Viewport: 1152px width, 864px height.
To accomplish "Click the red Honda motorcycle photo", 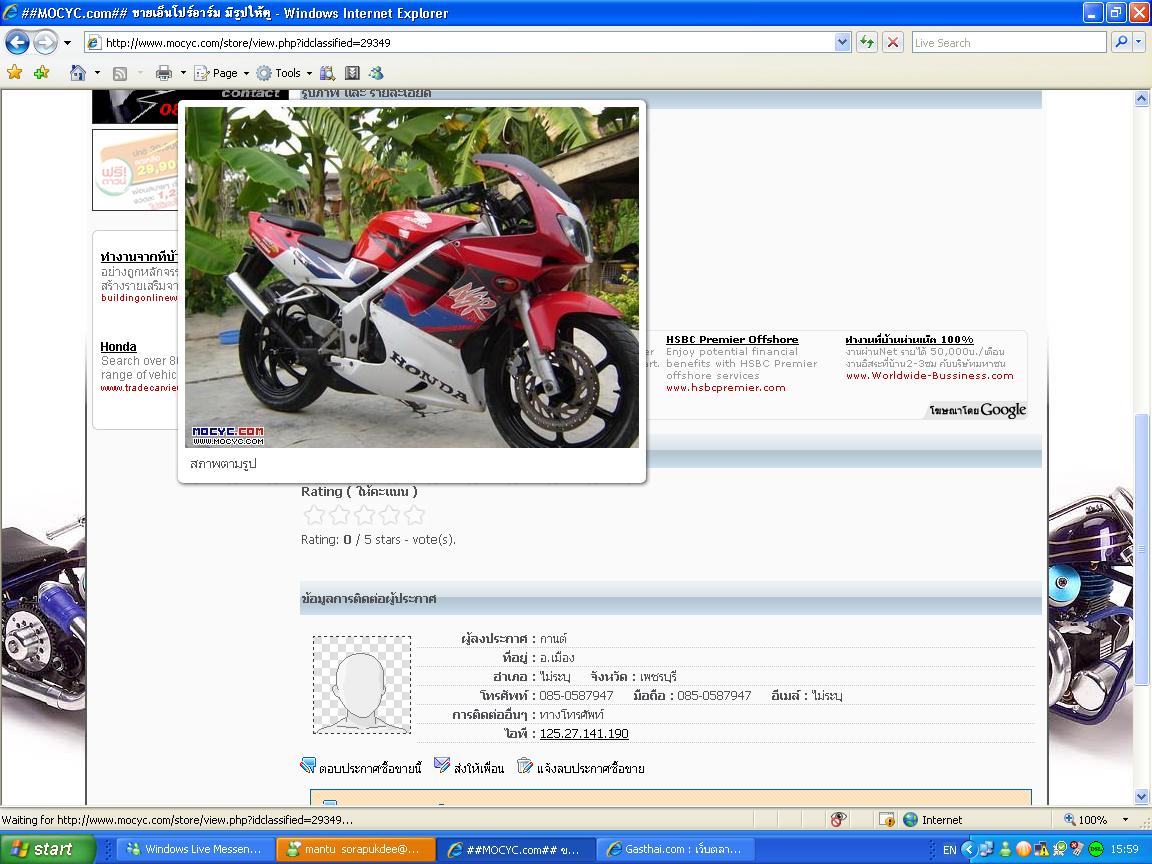I will [x=411, y=277].
